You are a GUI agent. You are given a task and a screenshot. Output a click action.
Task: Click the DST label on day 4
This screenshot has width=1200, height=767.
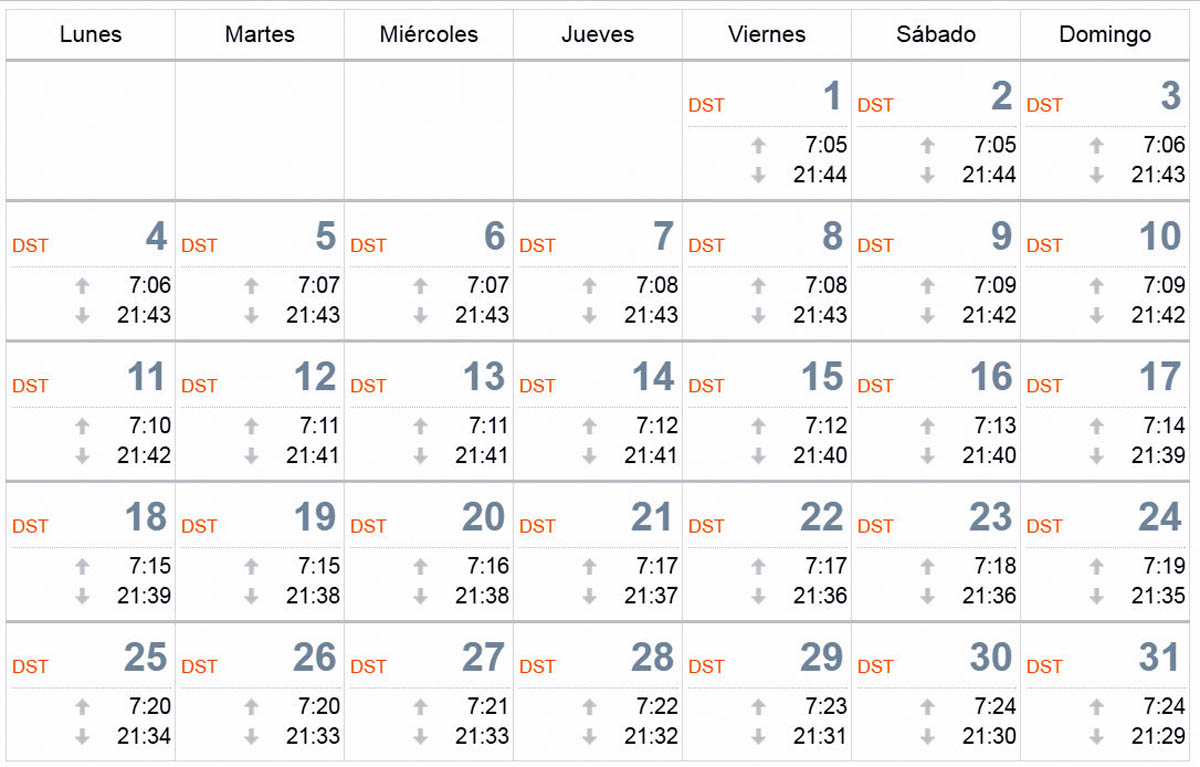[x=30, y=246]
